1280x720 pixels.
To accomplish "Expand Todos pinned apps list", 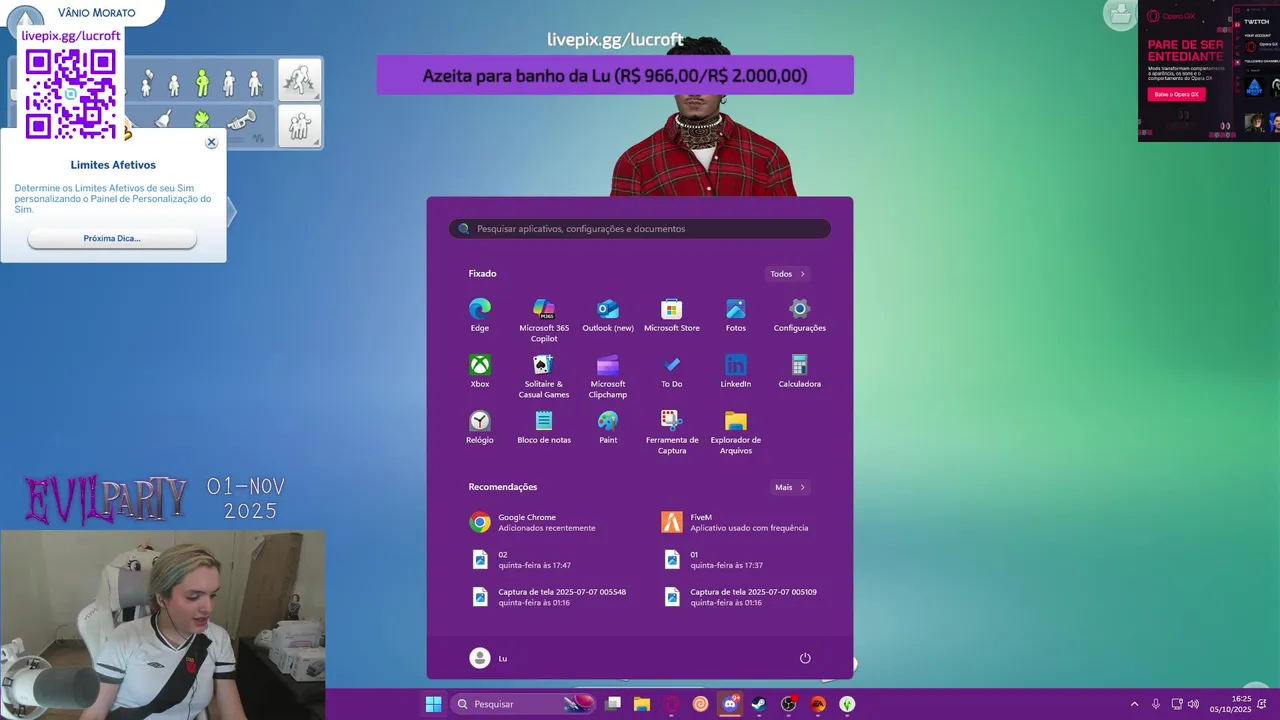I will coord(788,274).
